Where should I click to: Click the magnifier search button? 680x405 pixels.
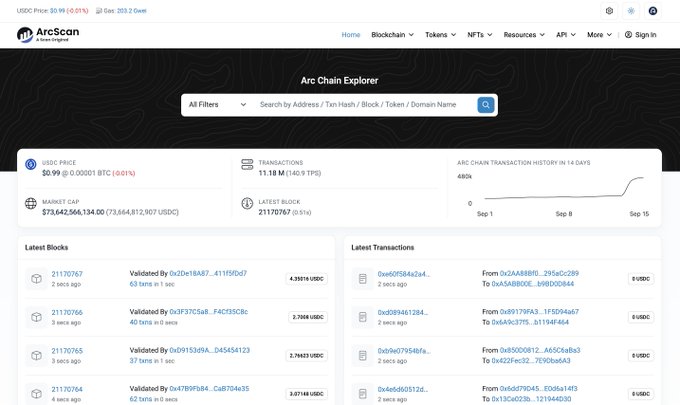(x=486, y=105)
